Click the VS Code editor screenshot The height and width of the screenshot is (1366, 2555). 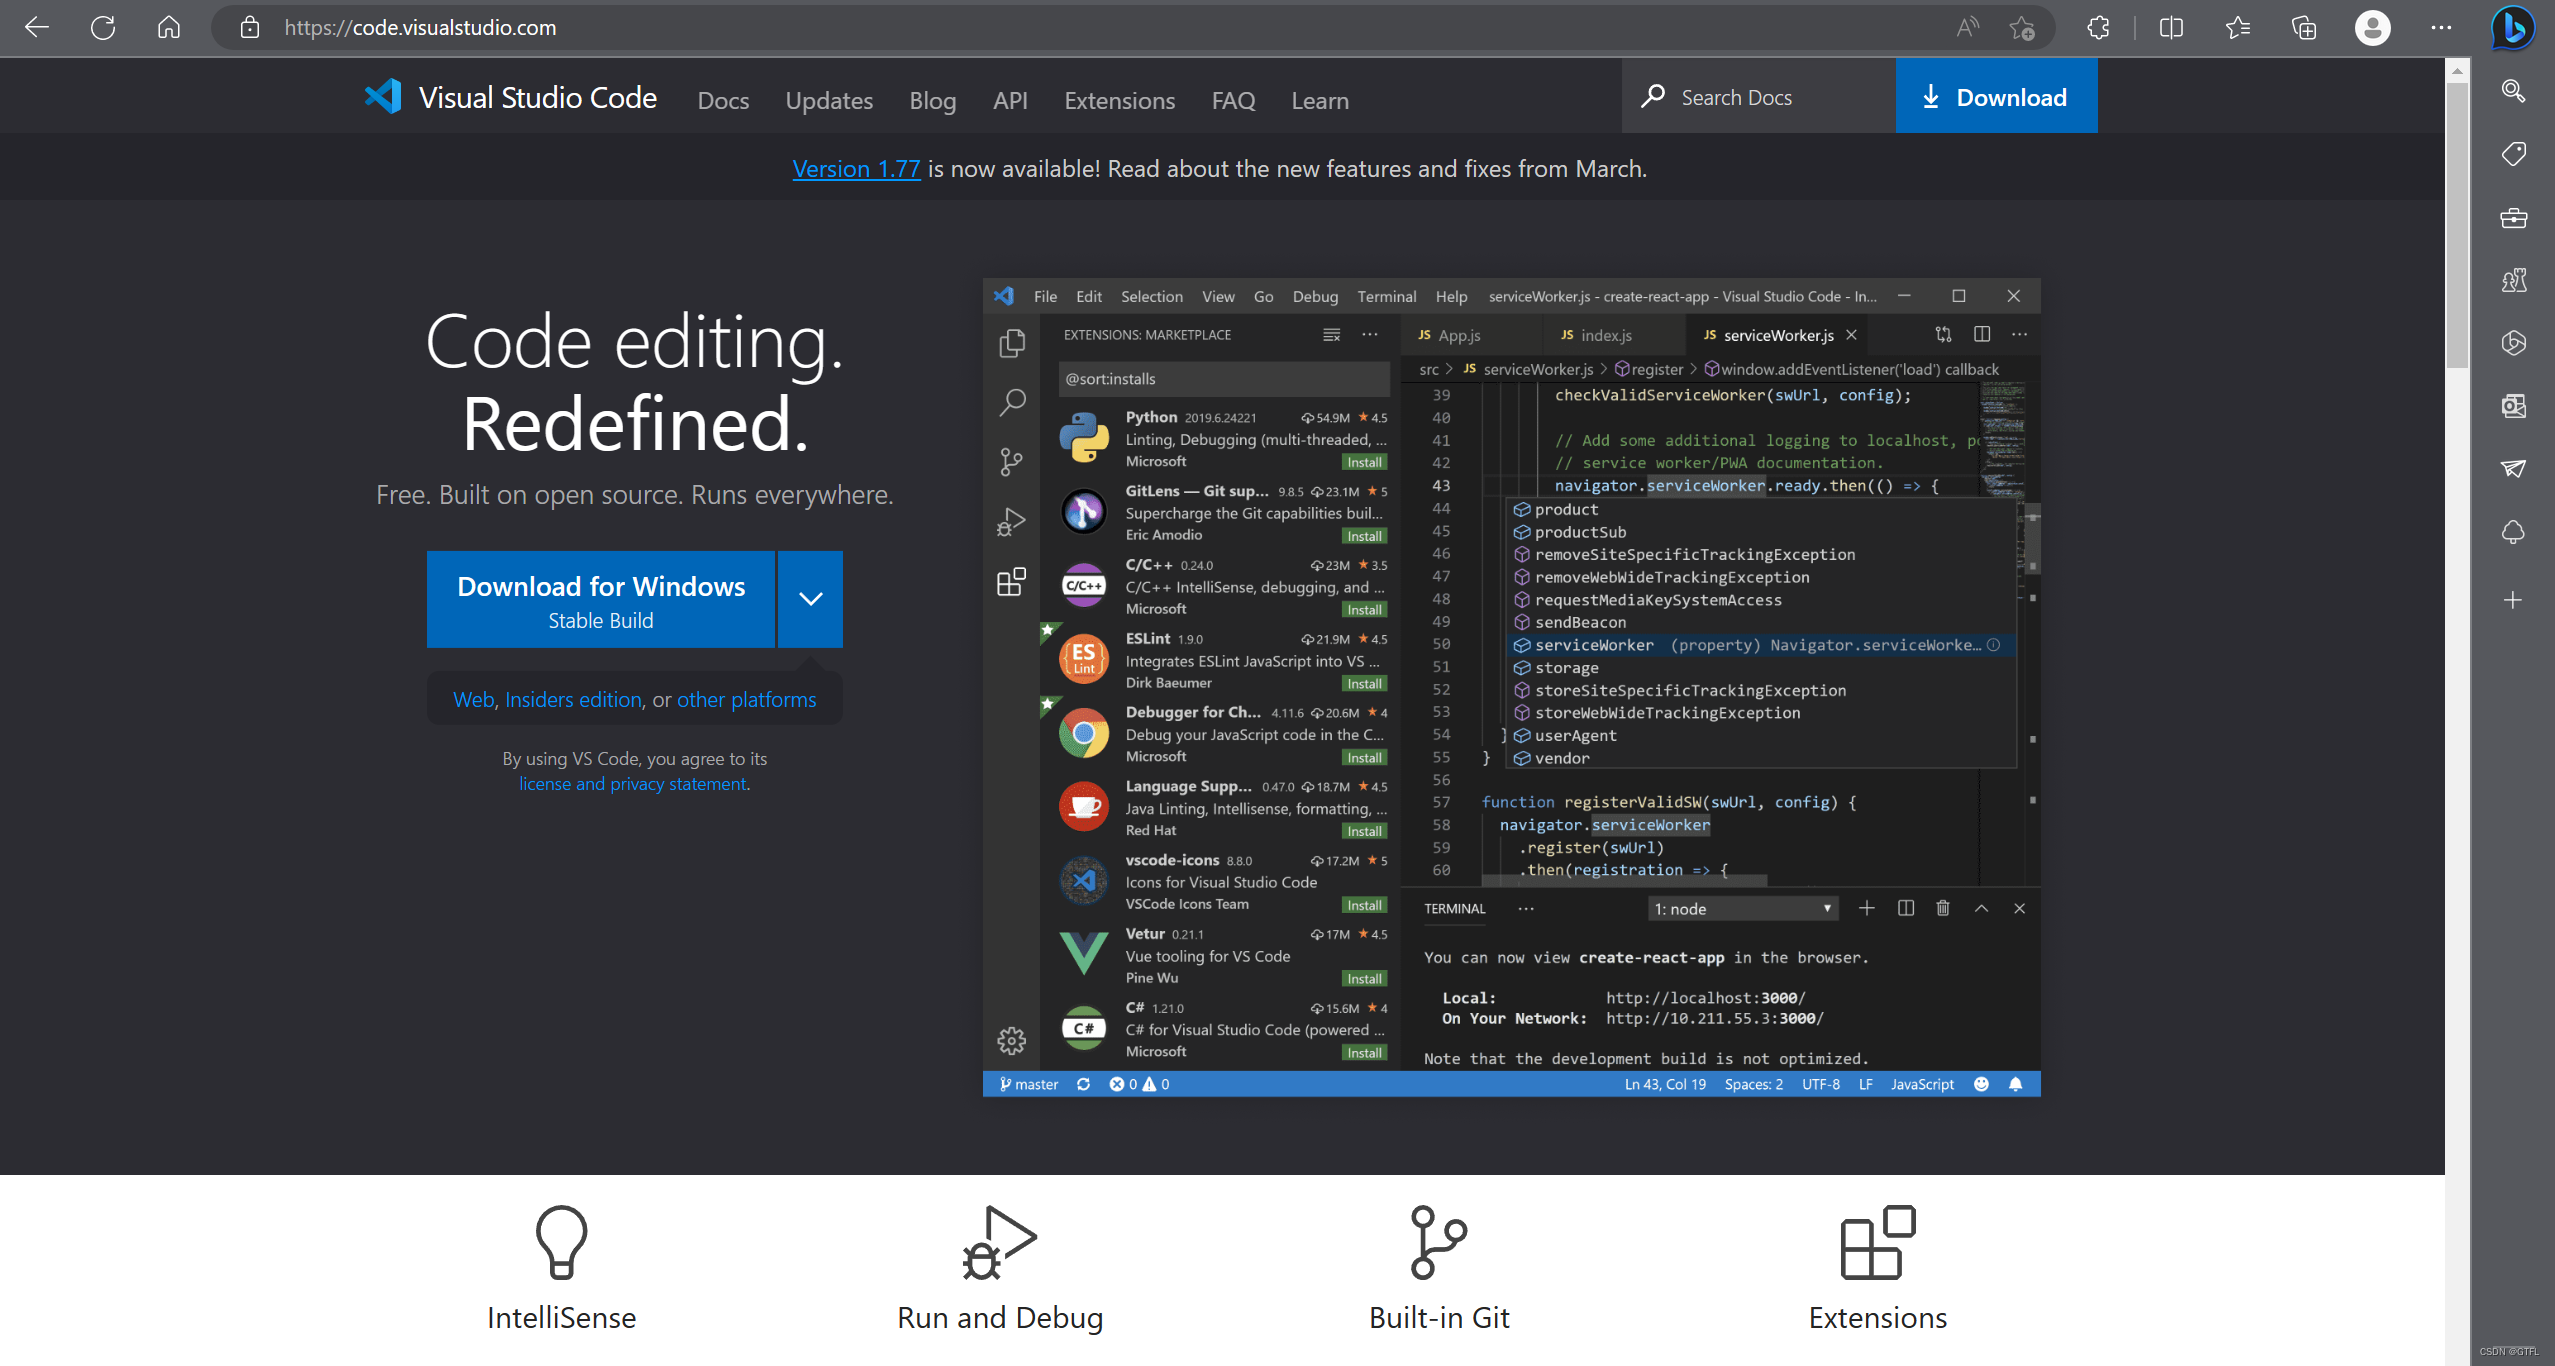[x=1512, y=687]
